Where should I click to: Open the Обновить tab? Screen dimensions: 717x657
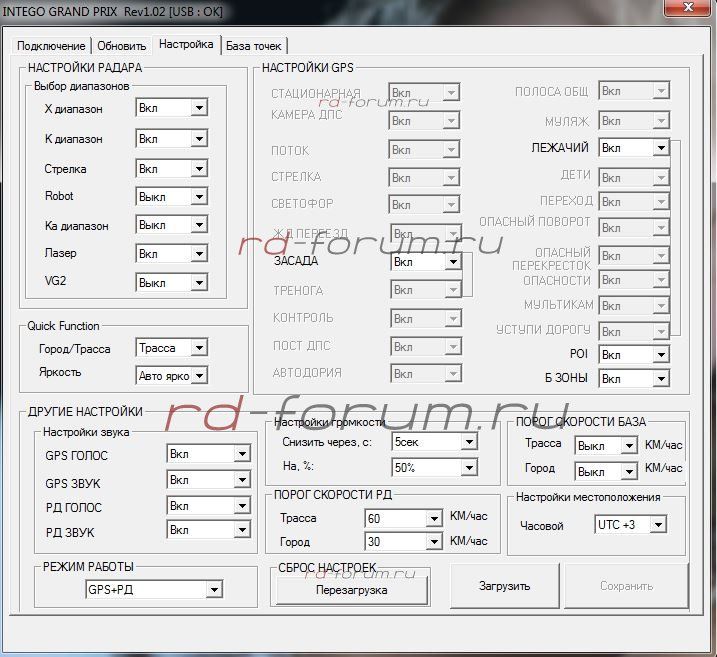point(122,46)
